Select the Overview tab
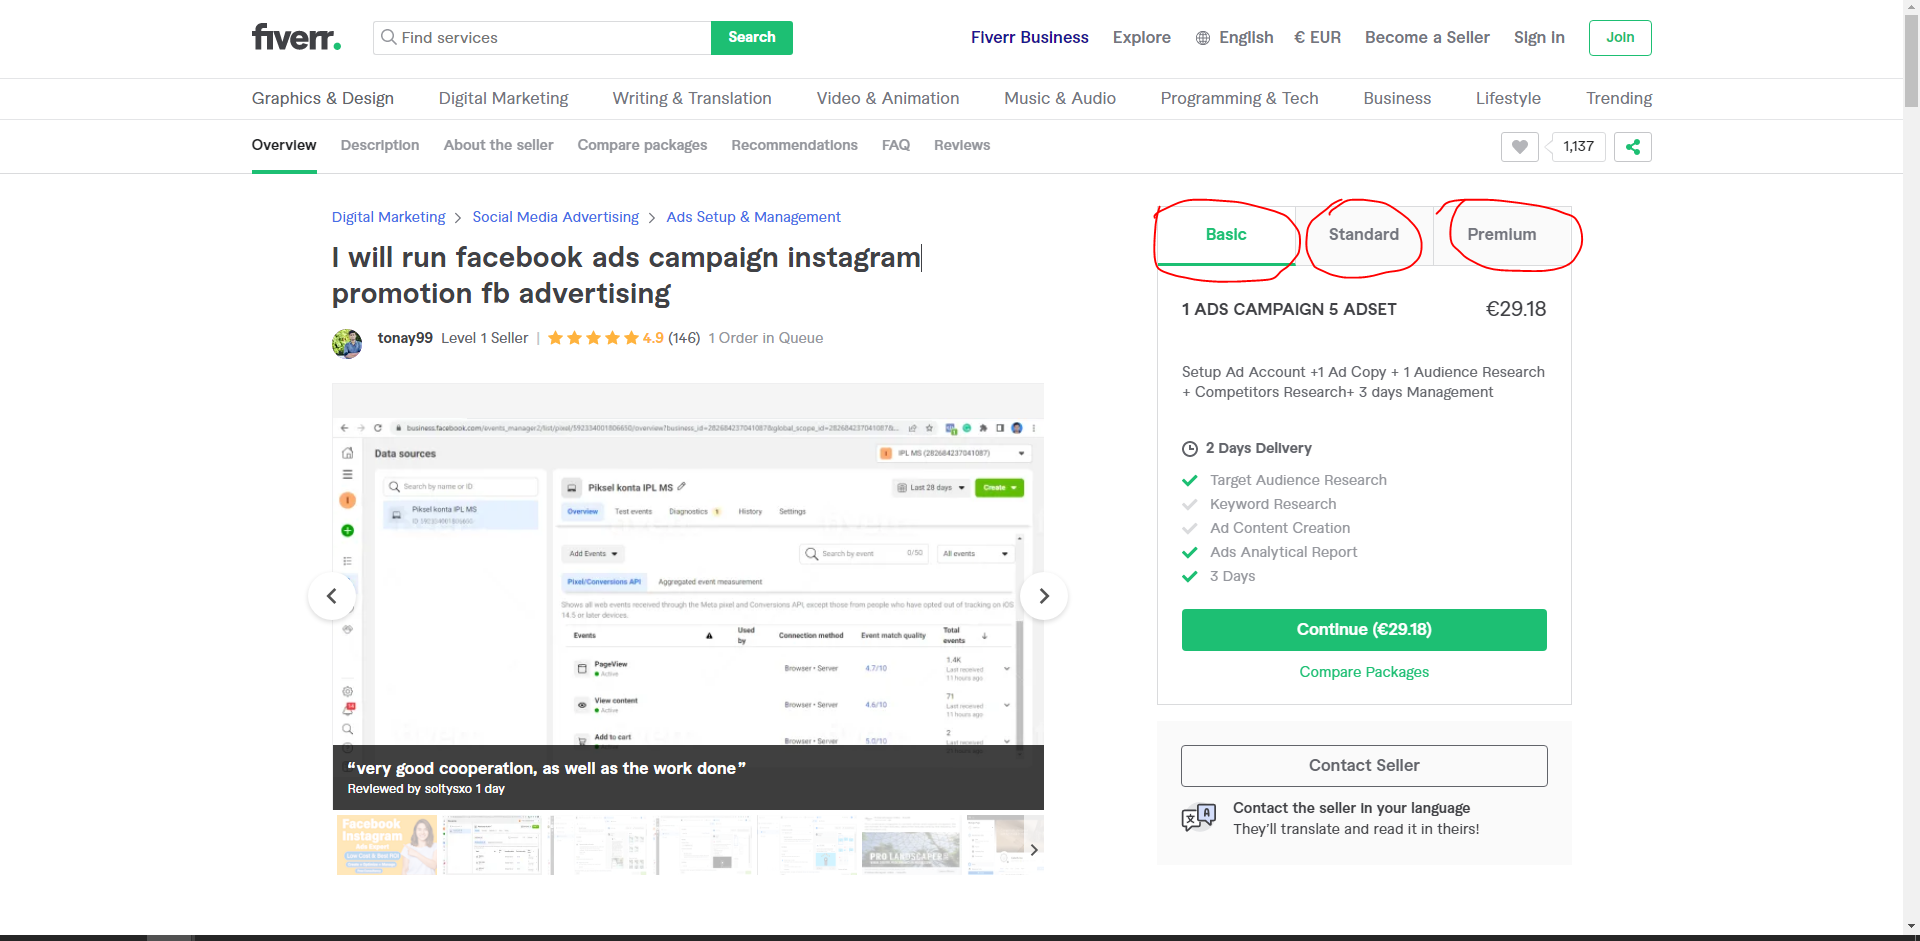 click(284, 145)
